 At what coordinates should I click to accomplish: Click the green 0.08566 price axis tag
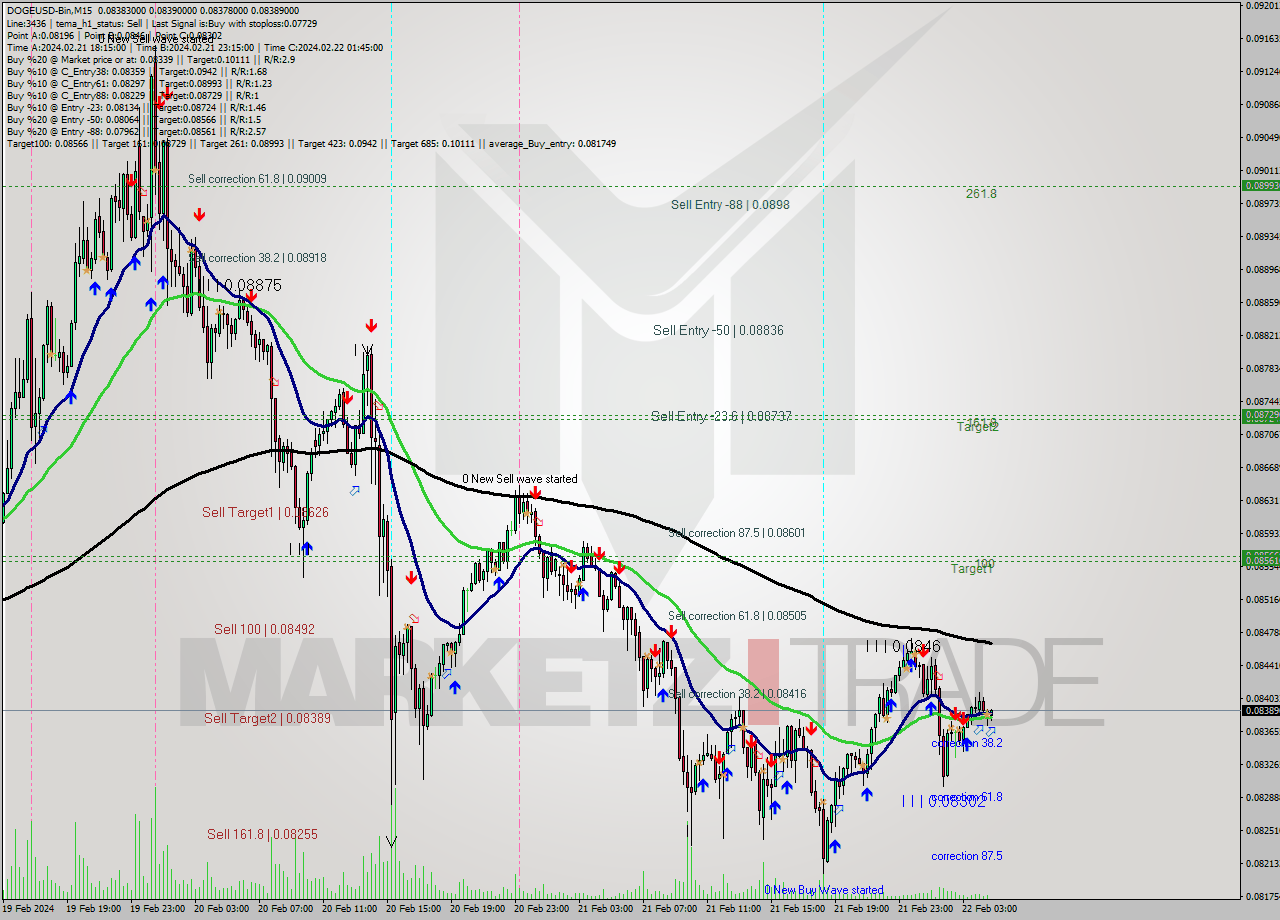(x=1259, y=556)
